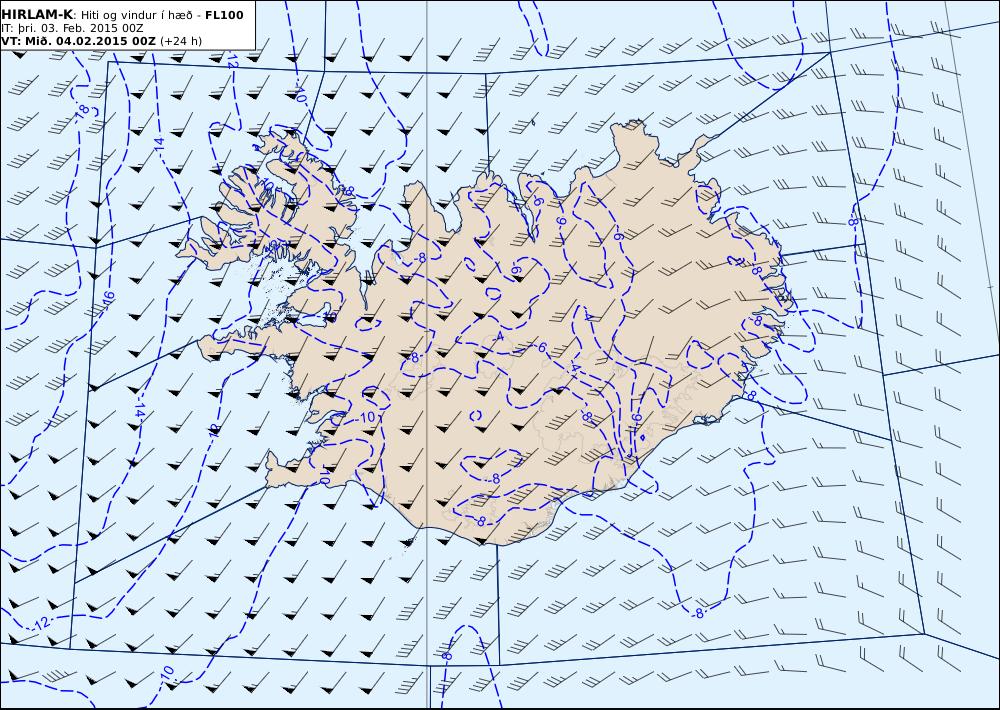1000x710 pixels.
Task: Click the 'VT: Mið. 04.02.2015 00Z' valid time
Action: (x=78, y=41)
